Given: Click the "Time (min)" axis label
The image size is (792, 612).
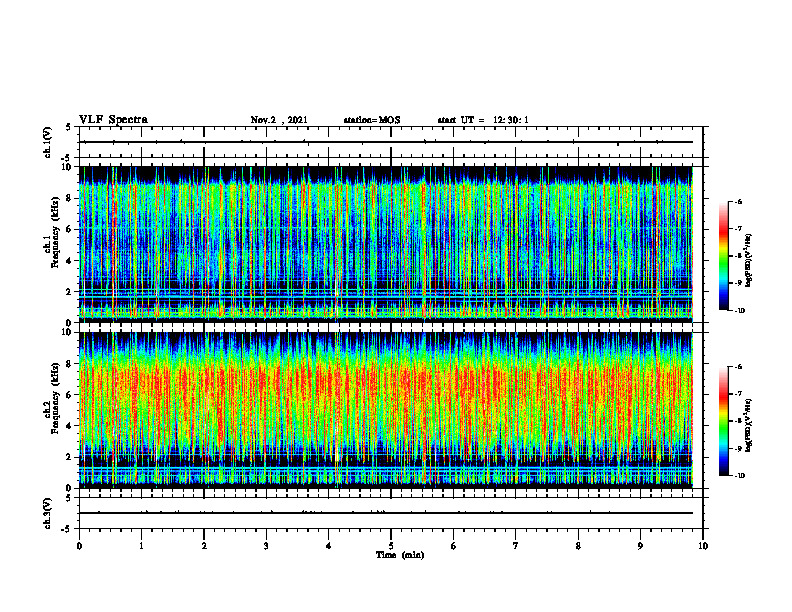Looking at the screenshot, I should [400, 555].
